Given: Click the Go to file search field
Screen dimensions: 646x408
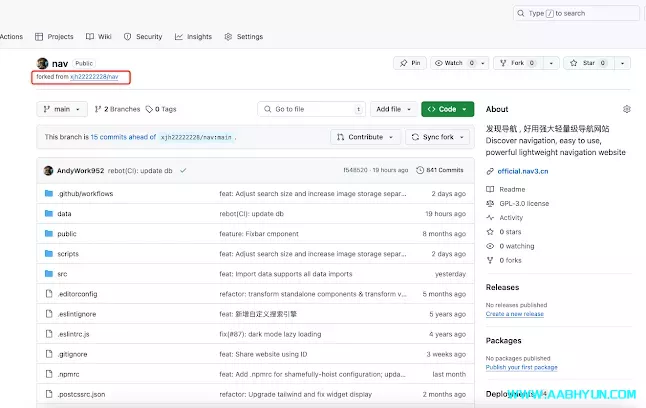Looking at the screenshot, I should (x=312, y=109).
